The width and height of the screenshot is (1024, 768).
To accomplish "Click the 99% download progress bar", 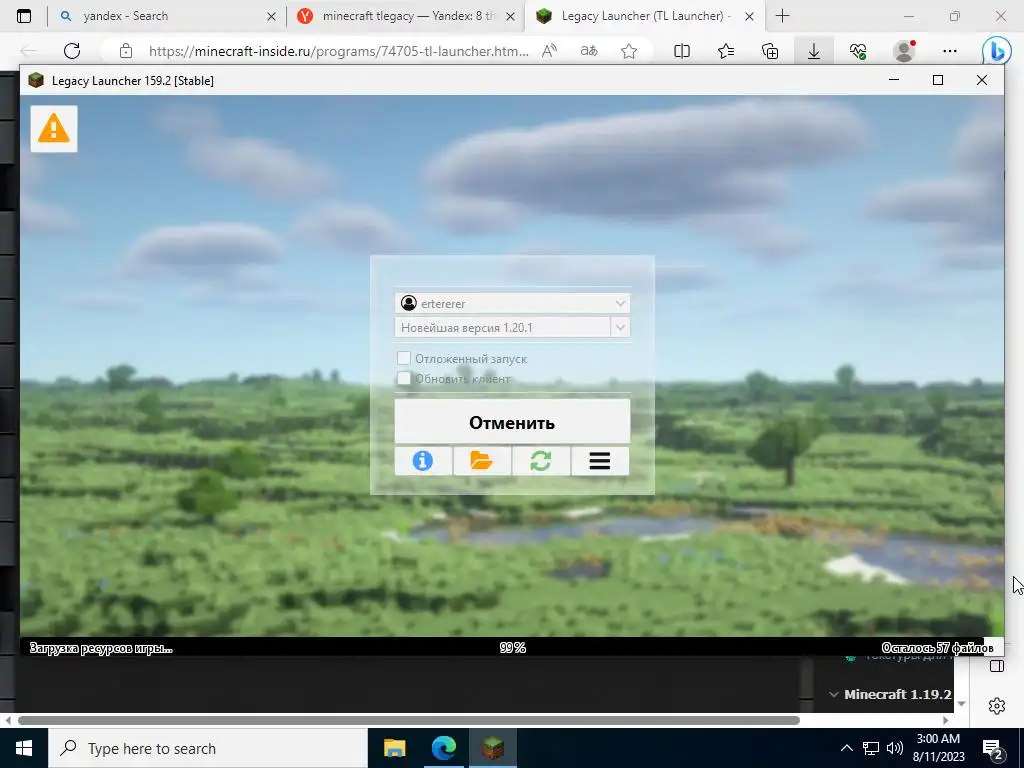I will (512, 647).
